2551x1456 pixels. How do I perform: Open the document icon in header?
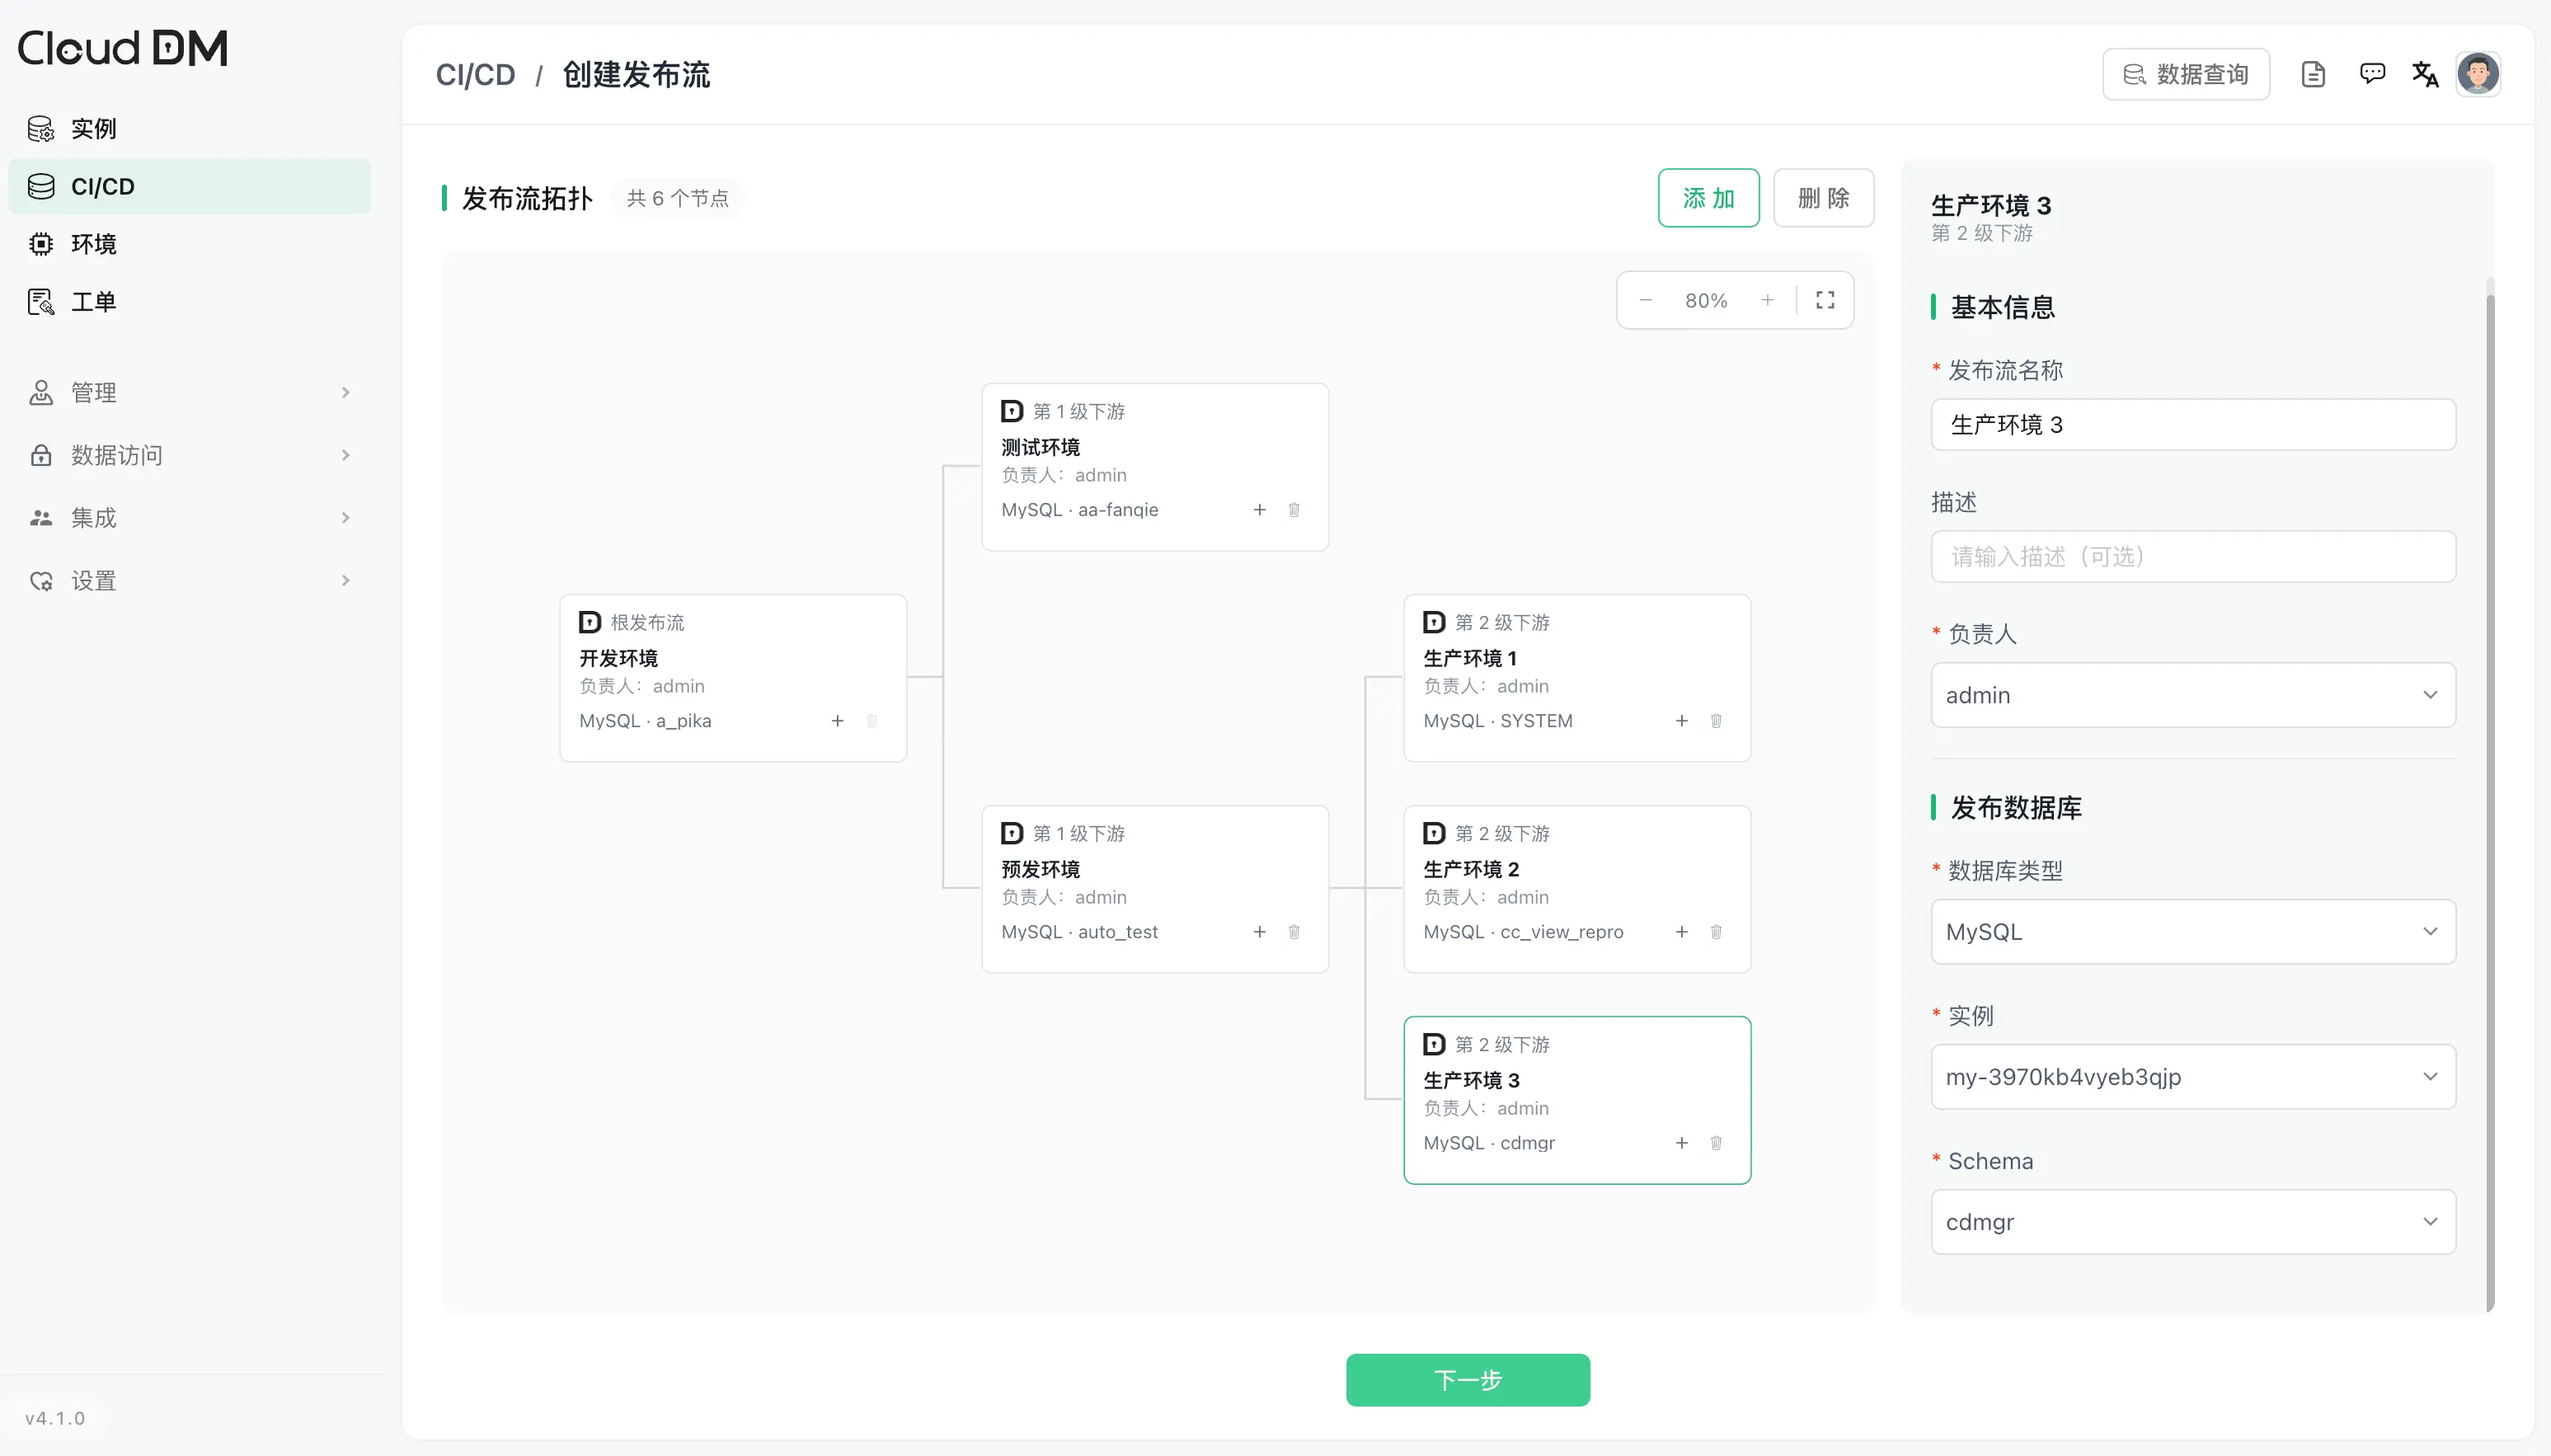click(2313, 74)
